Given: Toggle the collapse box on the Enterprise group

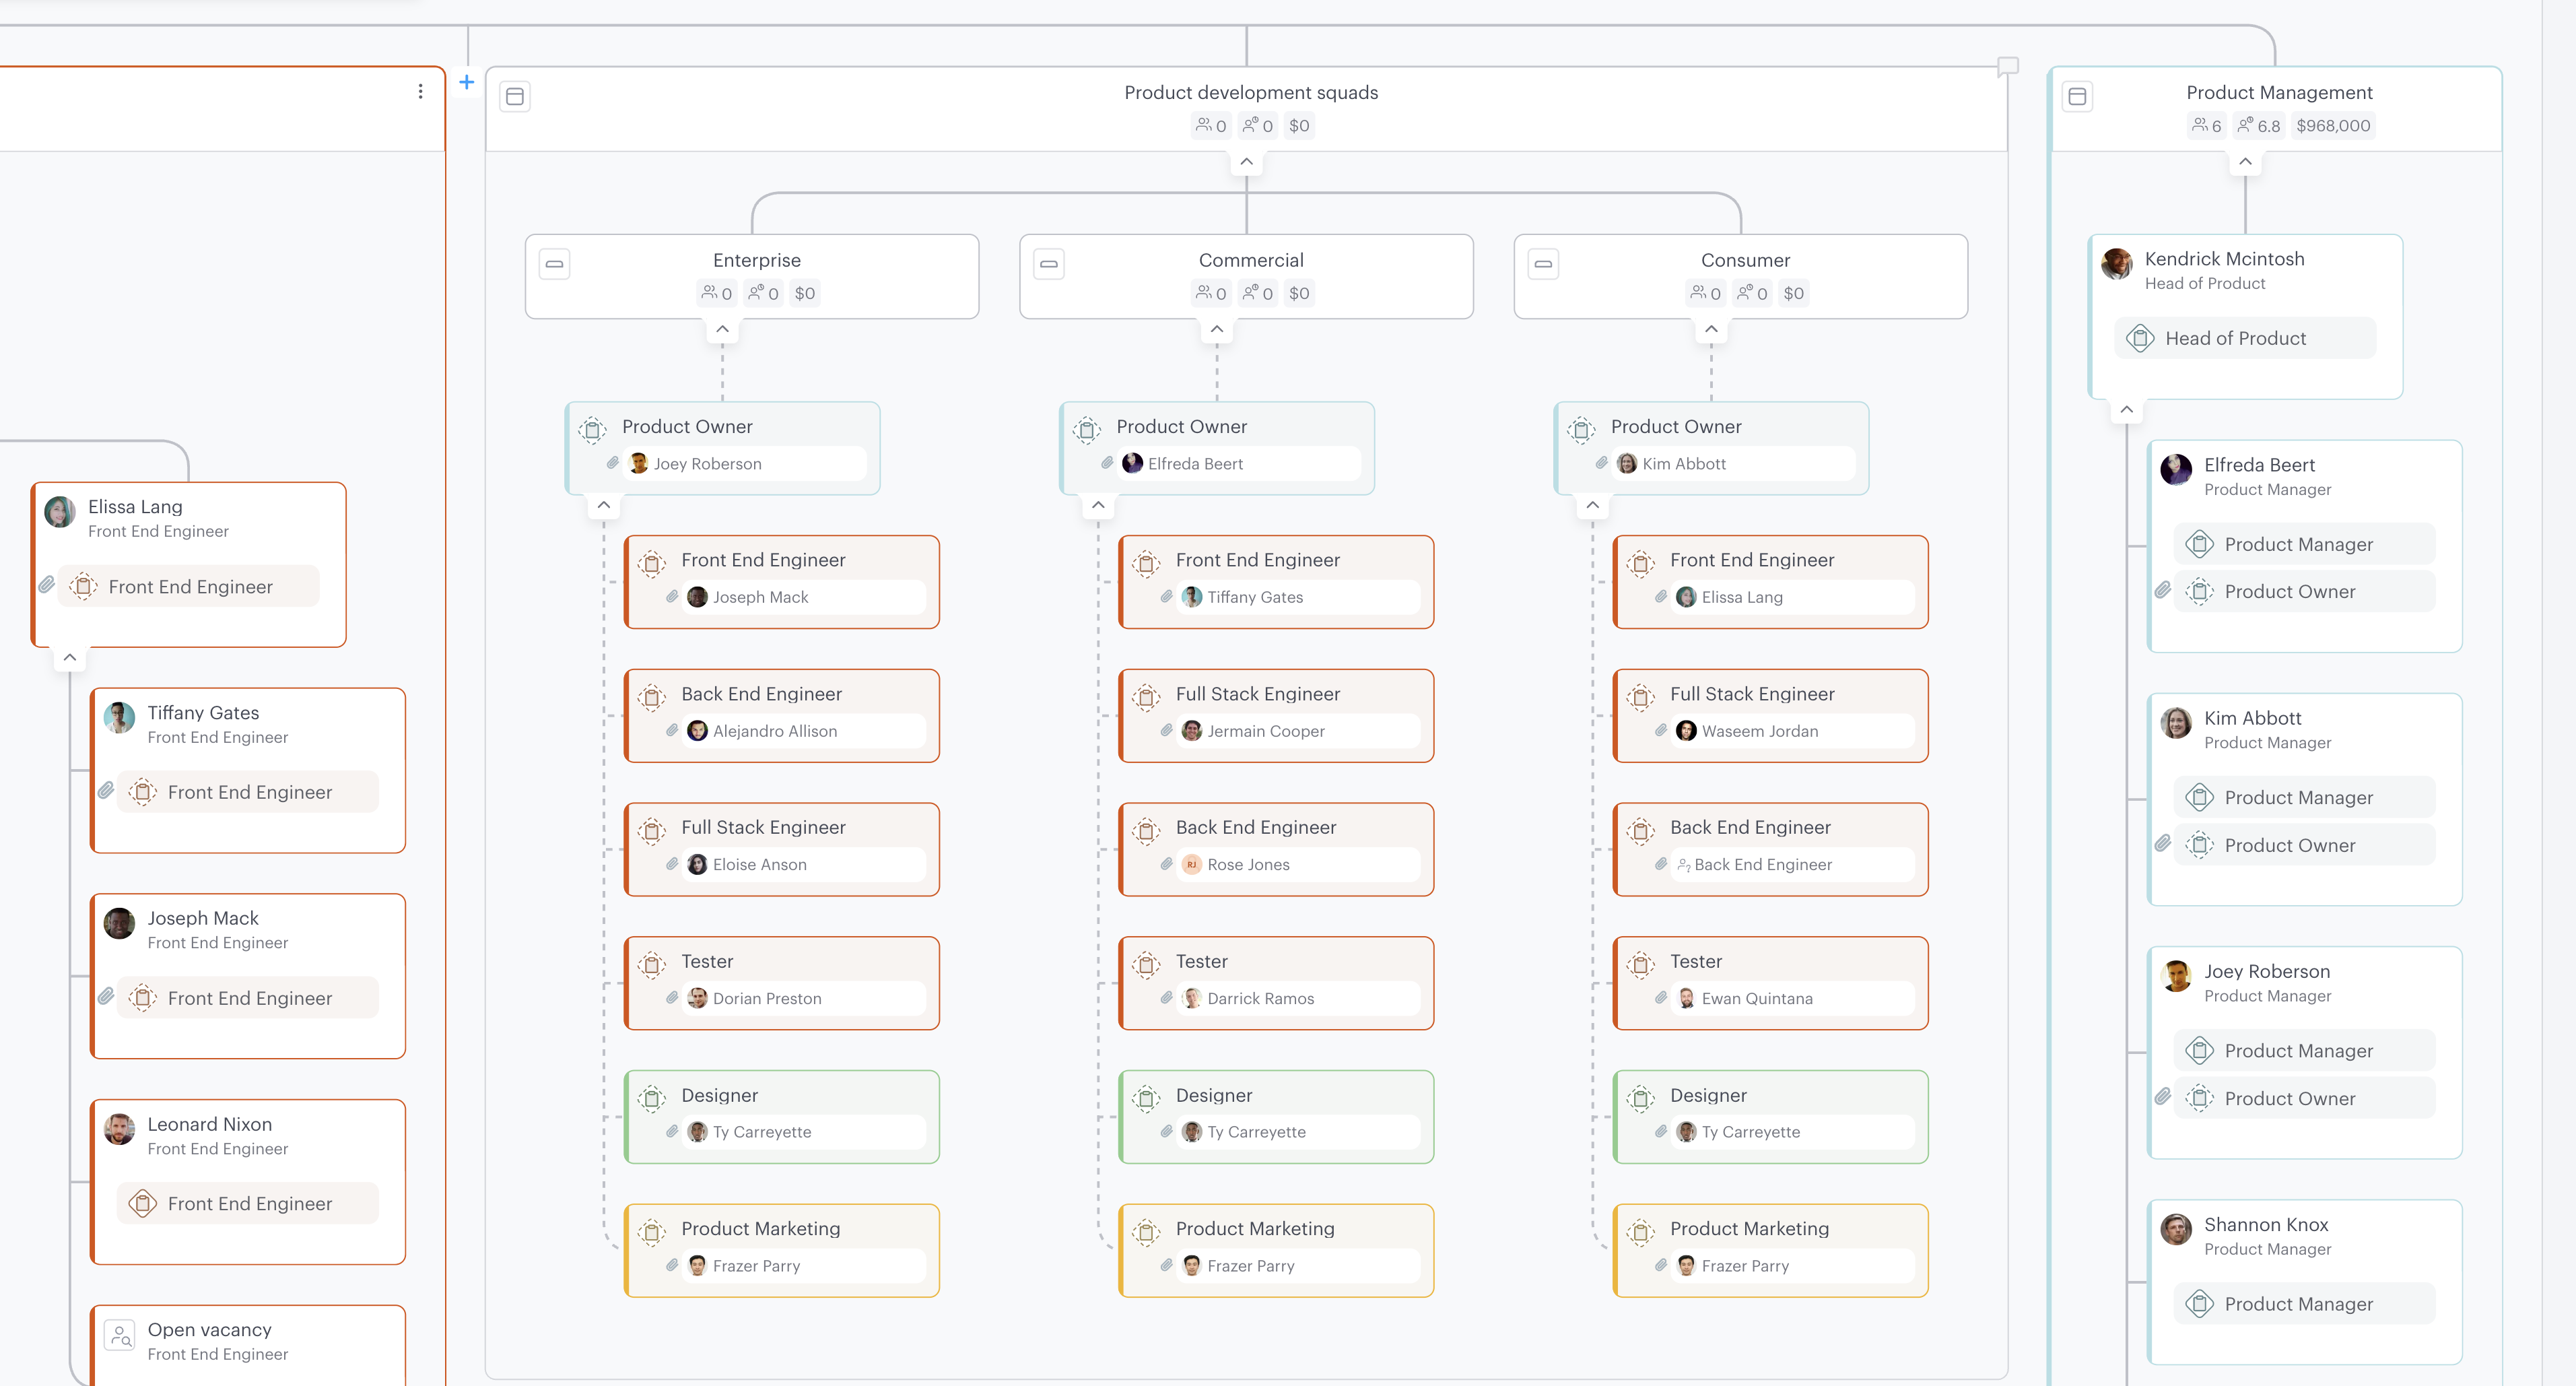Looking at the screenshot, I should [x=554, y=264].
